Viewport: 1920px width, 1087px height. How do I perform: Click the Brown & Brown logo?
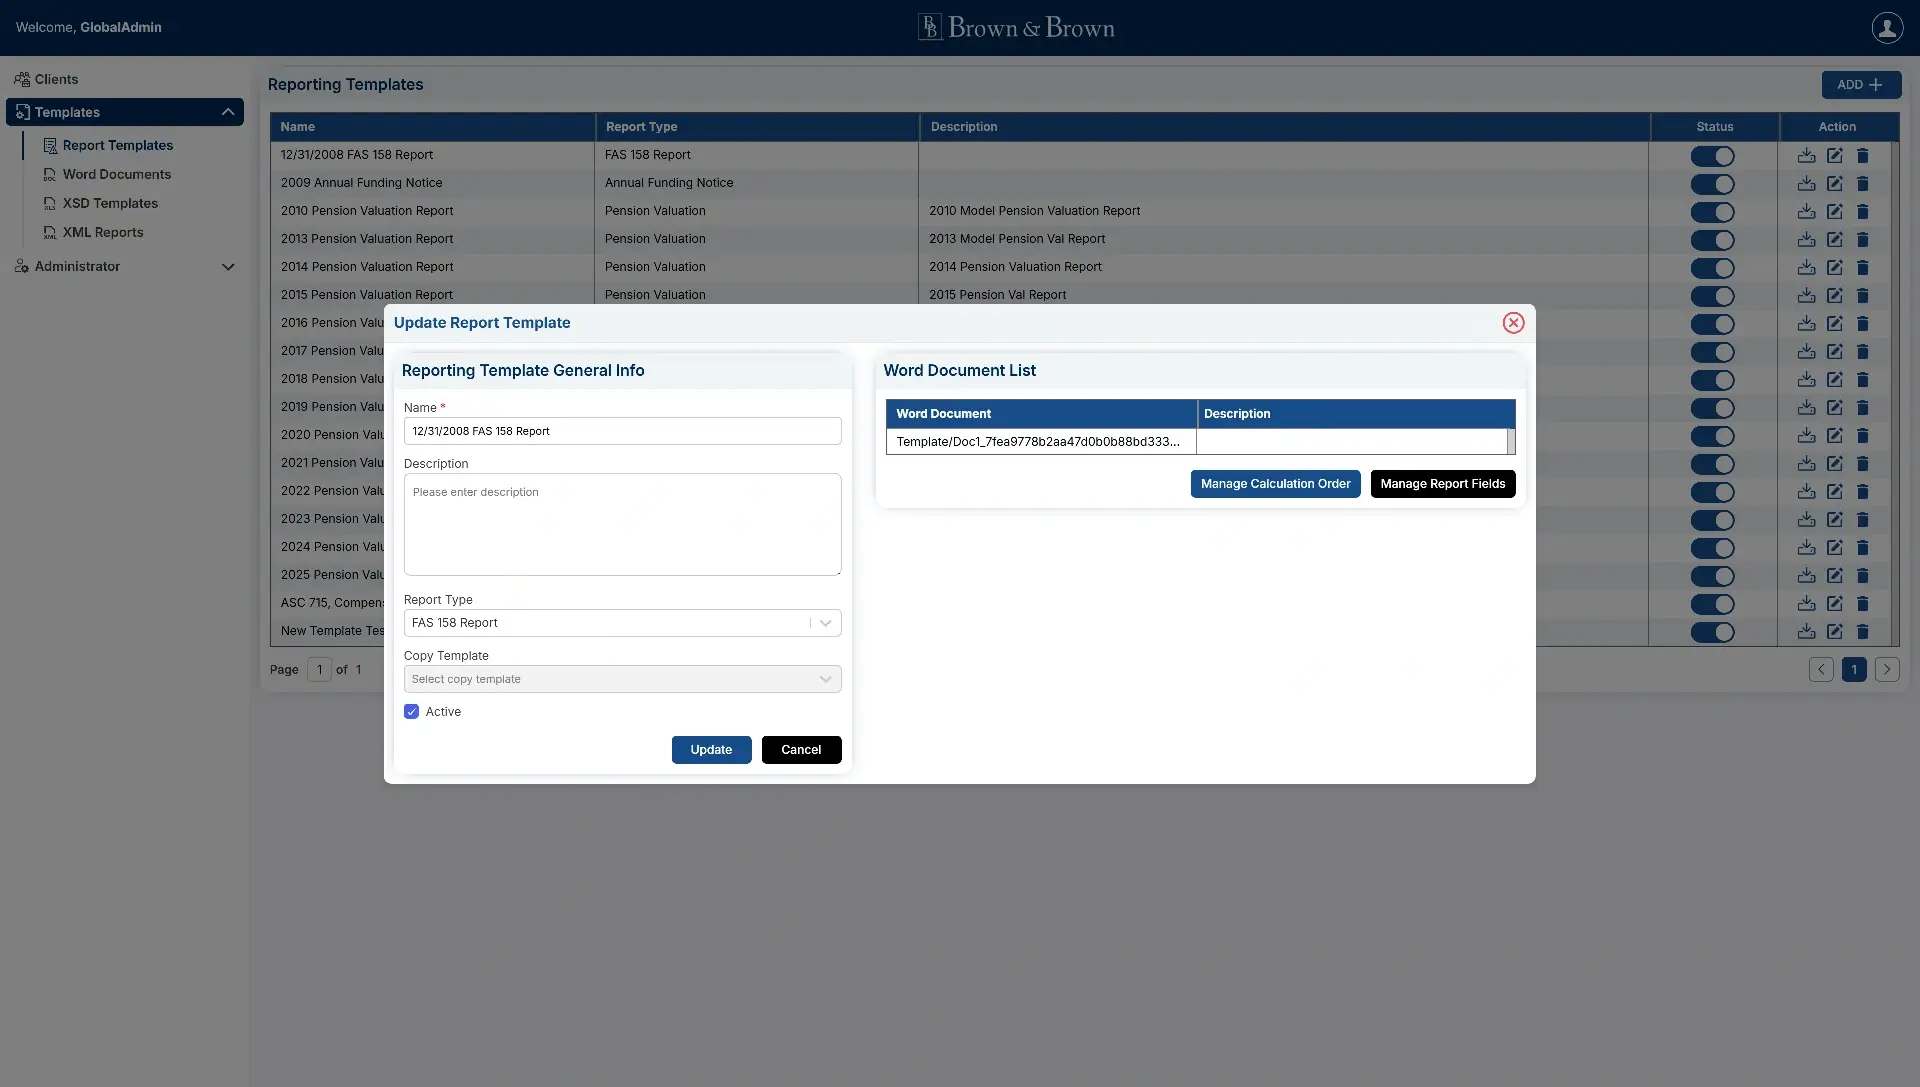(x=1016, y=27)
